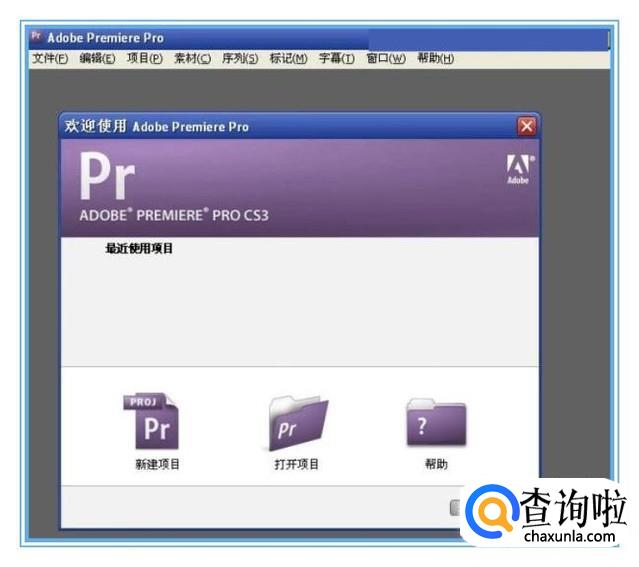Open the 帮助(H) menu in the menu bar
Screen dimensions: 639x567
coord(435,59)
